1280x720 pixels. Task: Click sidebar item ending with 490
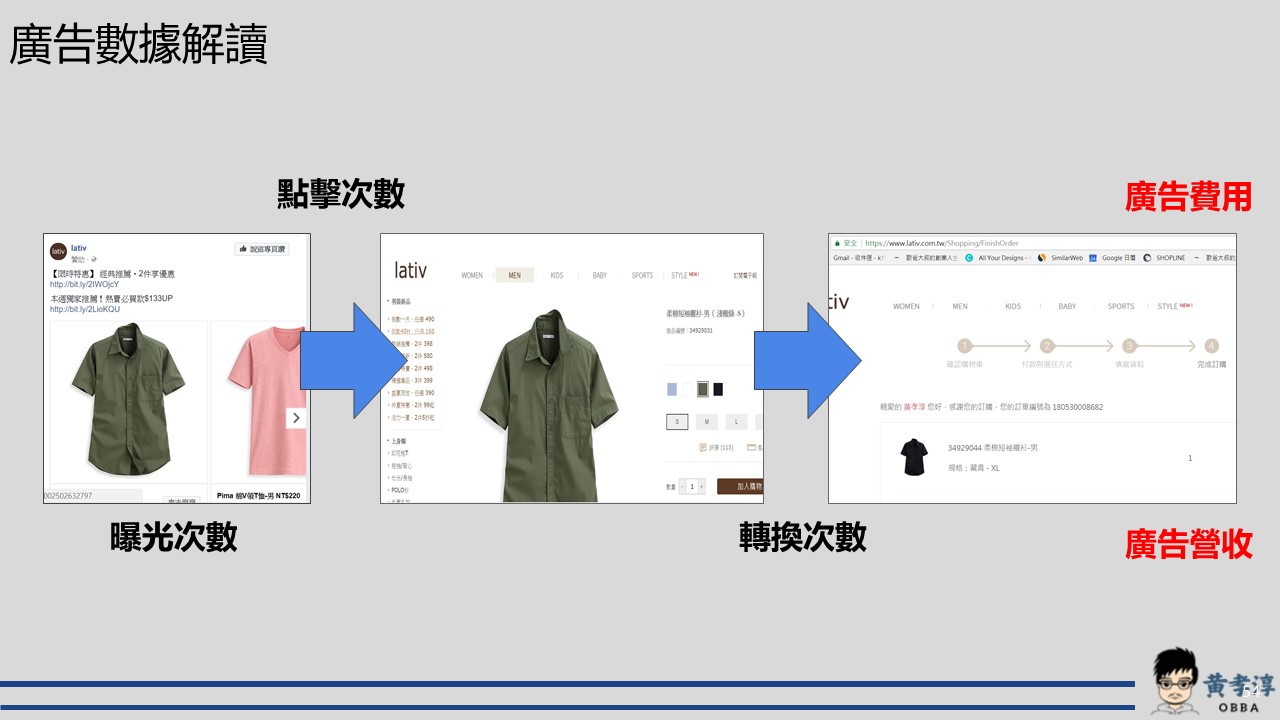click(411, 318)
